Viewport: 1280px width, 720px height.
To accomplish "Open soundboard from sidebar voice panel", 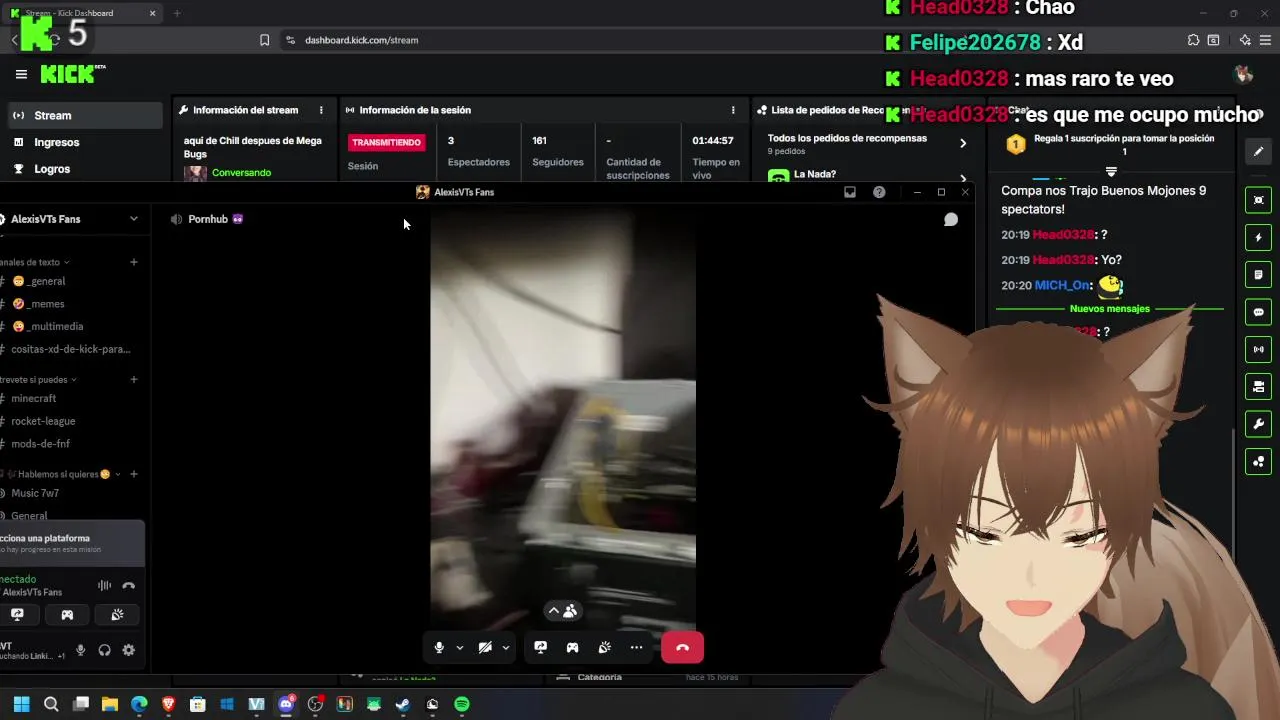I will [117, 615].
